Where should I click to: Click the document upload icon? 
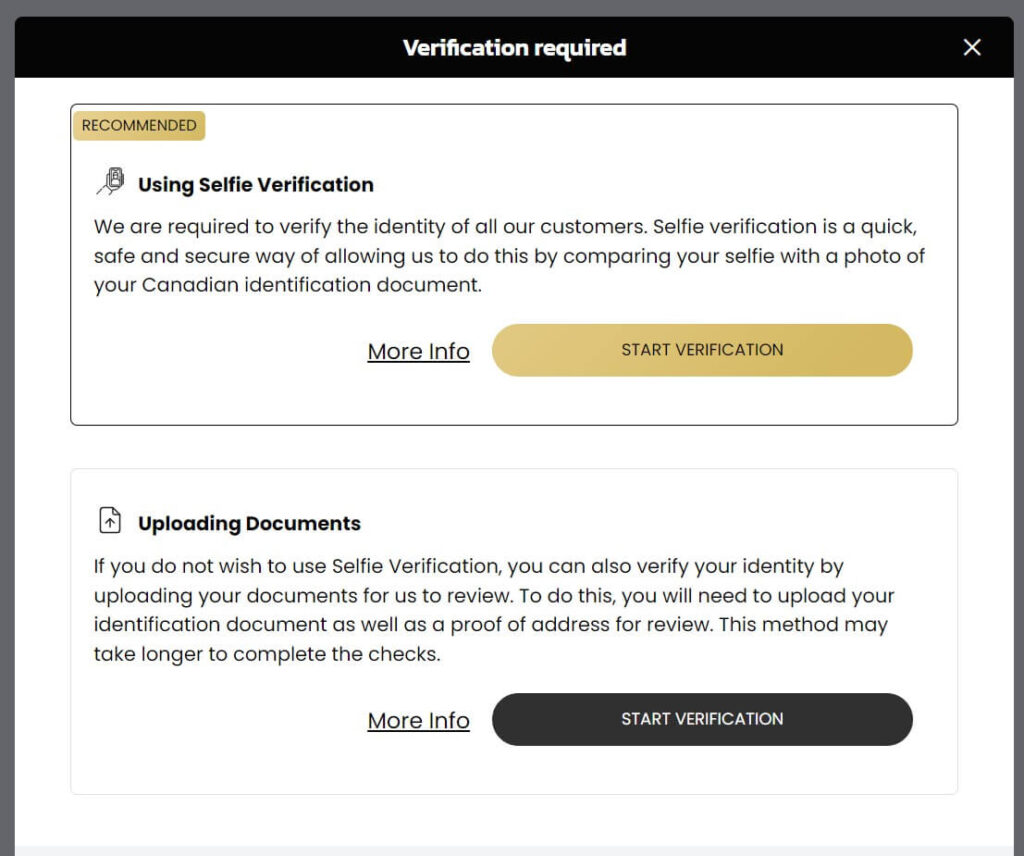coord(110,521)
